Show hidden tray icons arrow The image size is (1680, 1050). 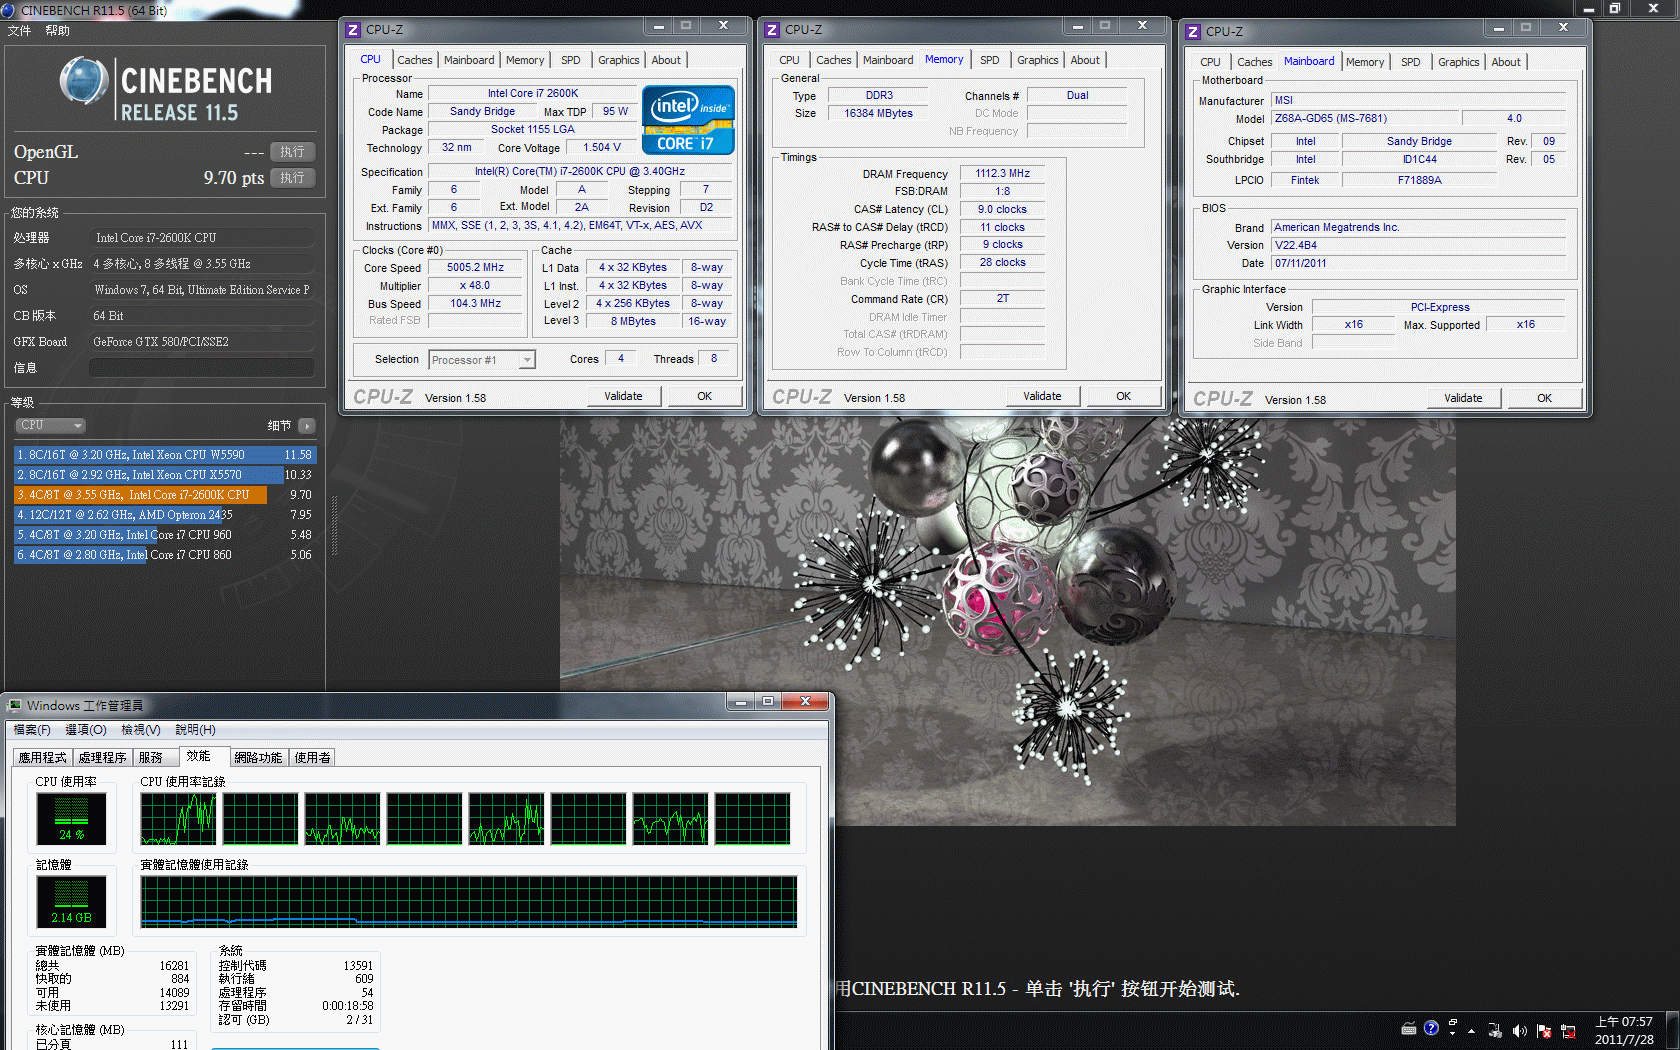tap(1471, 1030)
